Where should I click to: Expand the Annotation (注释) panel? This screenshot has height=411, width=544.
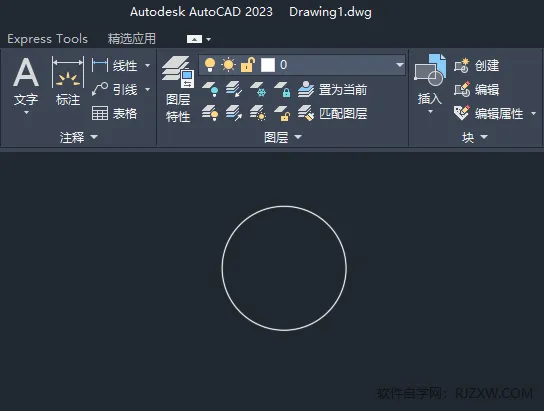(78, 137)
